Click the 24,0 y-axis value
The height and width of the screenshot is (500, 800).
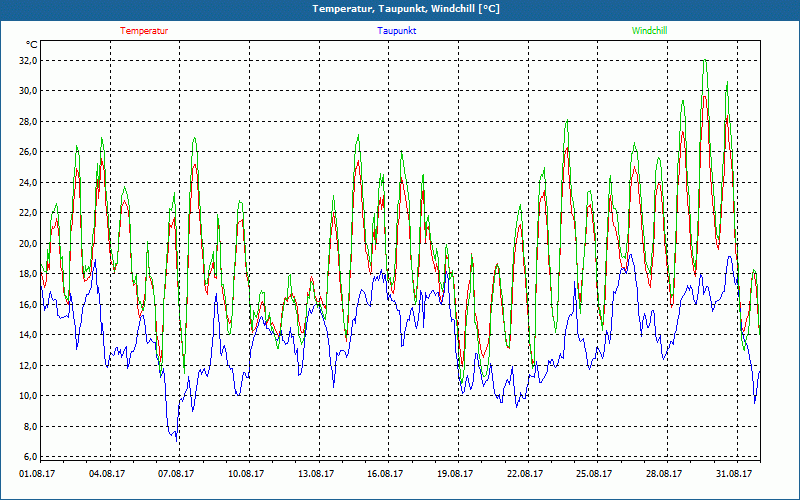click(x=29, y=183)
